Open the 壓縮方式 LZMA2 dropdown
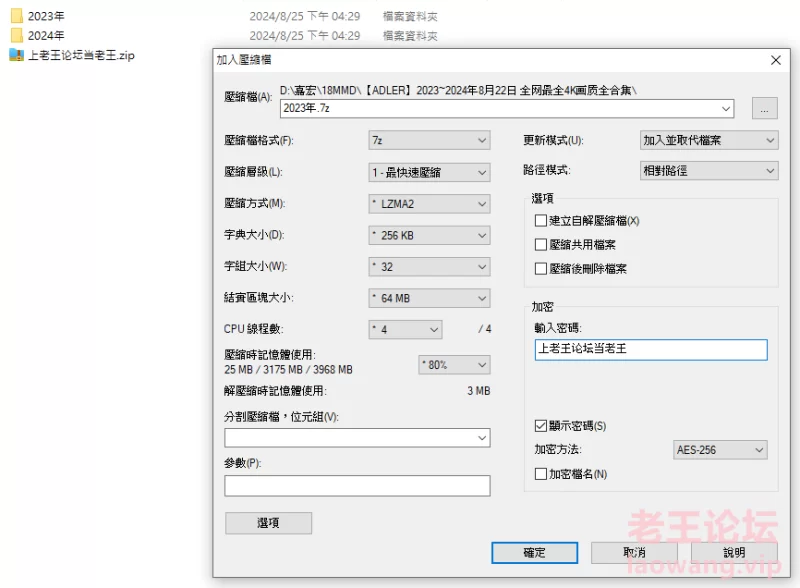Viewport: 800px width, 588px height. point(429,204)
